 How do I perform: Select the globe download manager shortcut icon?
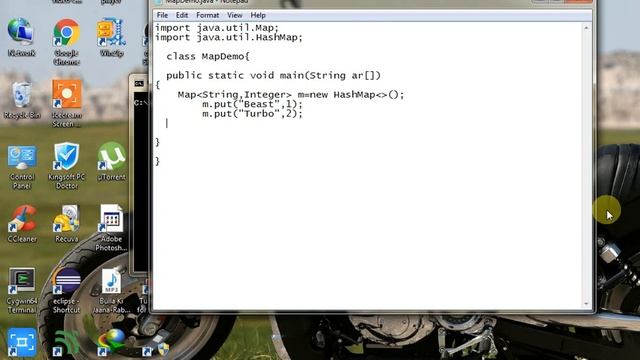tap(111, 342)
